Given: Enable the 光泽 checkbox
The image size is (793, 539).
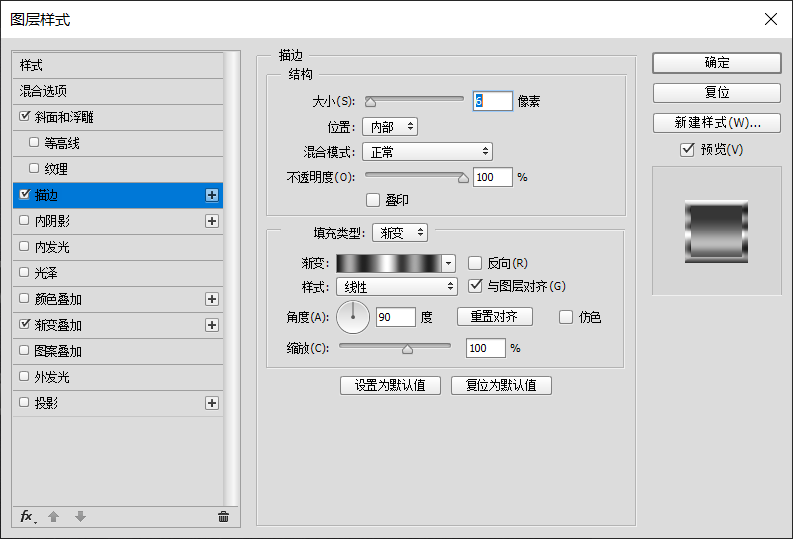Looking at the screenshot, I should (24, 272).
